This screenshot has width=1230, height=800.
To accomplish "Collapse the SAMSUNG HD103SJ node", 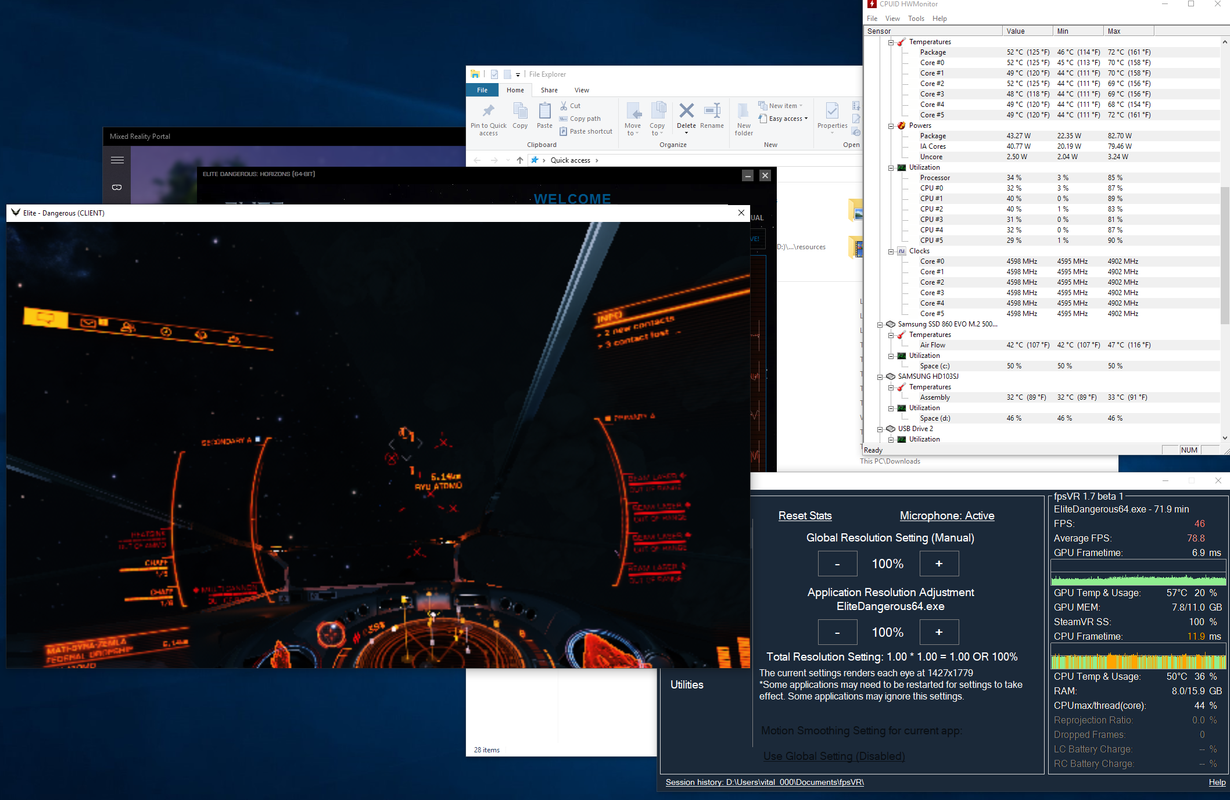I will click(880, 377).
